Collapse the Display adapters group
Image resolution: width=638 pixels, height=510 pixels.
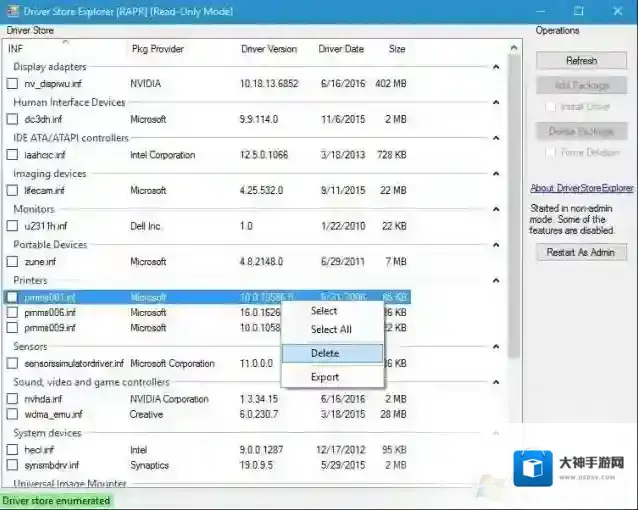point(497,67)
